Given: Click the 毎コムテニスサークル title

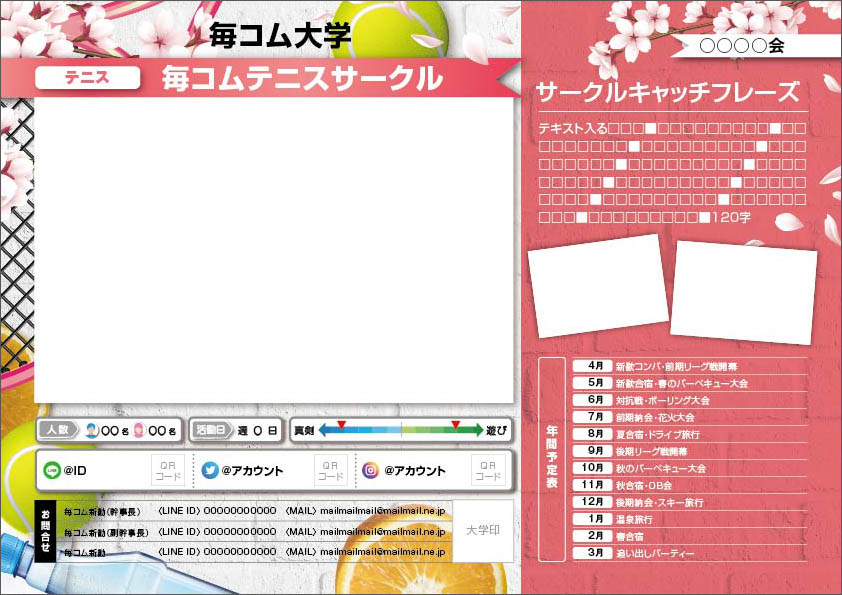Looking at the screenshot, I should click(x=302, y=78).
